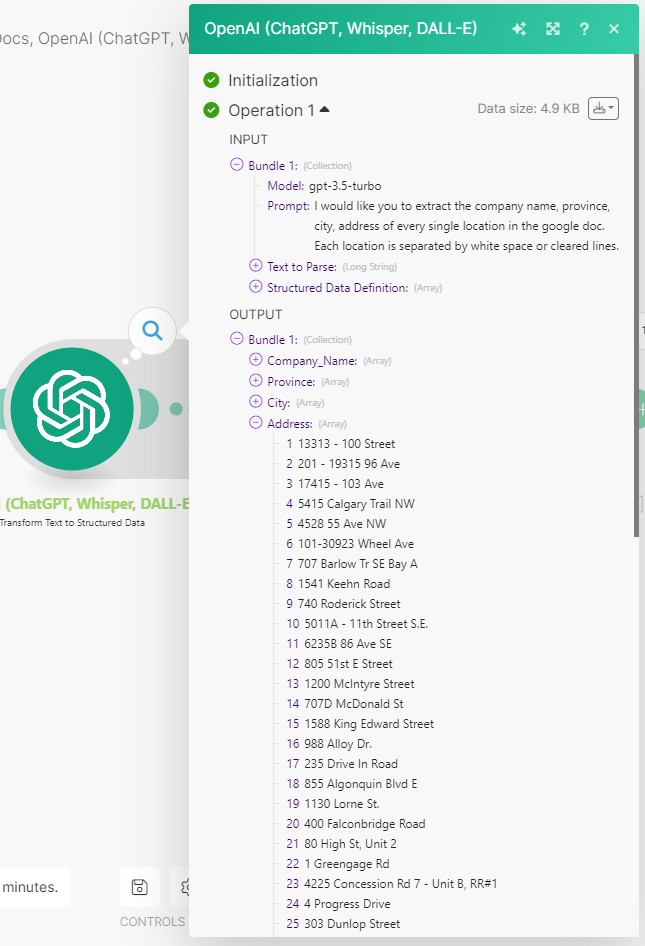Click the Transform Text to Structured Data label
The height and width of the screenshot is (946, 645).
72,522
